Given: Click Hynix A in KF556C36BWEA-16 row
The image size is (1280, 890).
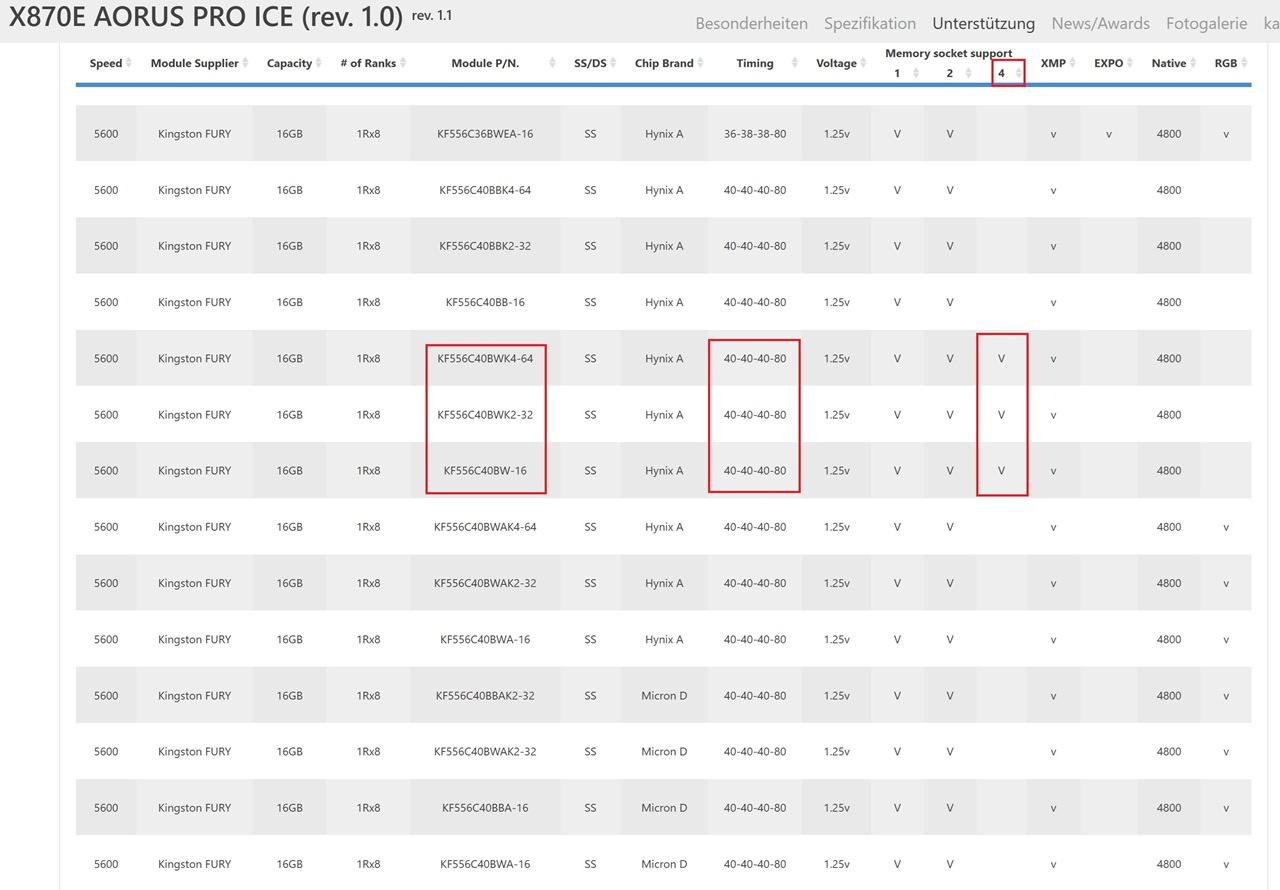Looking at the screenshot, I should click(x=664, y=134).
